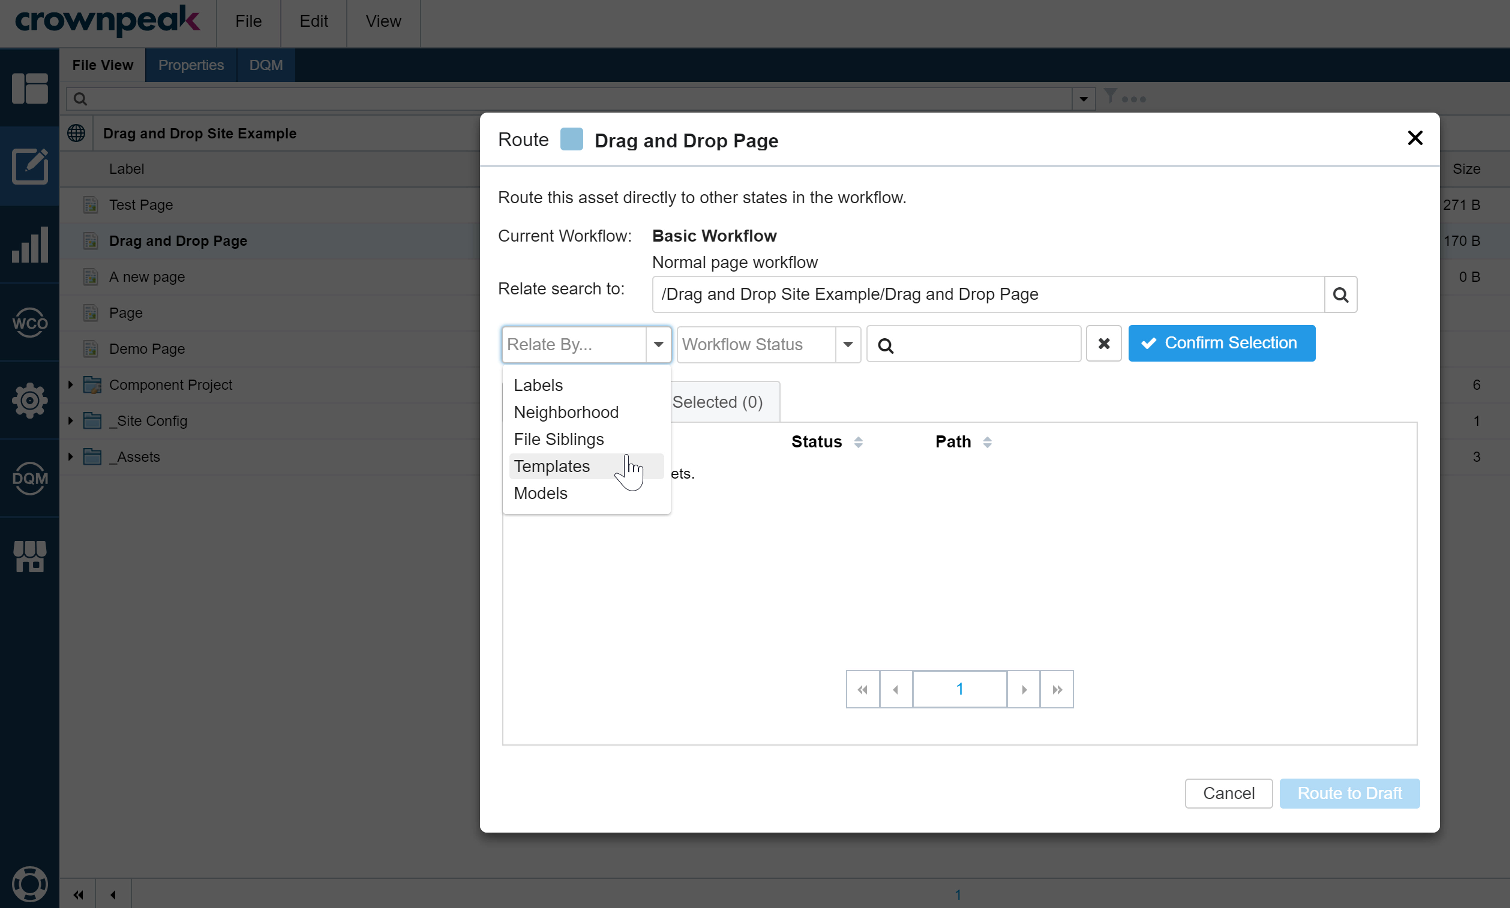Image resolution: width=1510 pixels, height=908 pixels.
Task: Switch to the File View tab
Action: point(102,65)
